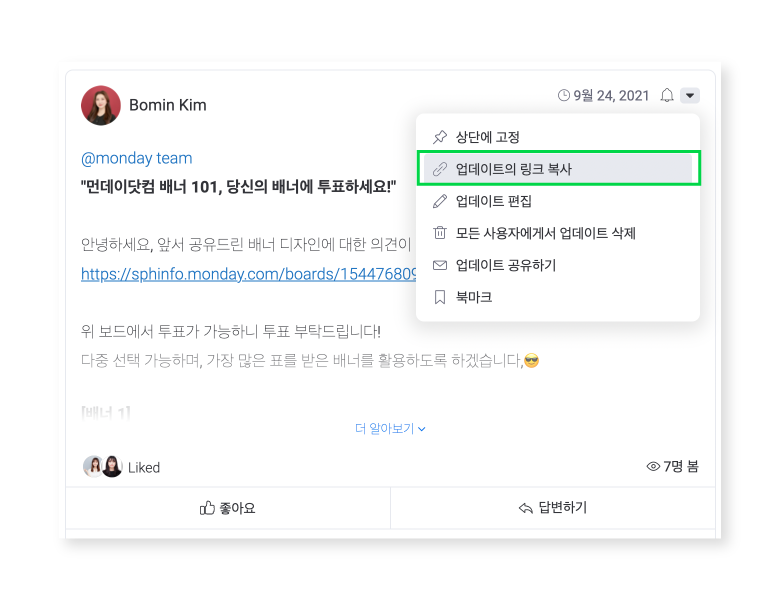Click the sunglasses emoji in post
764x600 pixels.
(532, 361)
